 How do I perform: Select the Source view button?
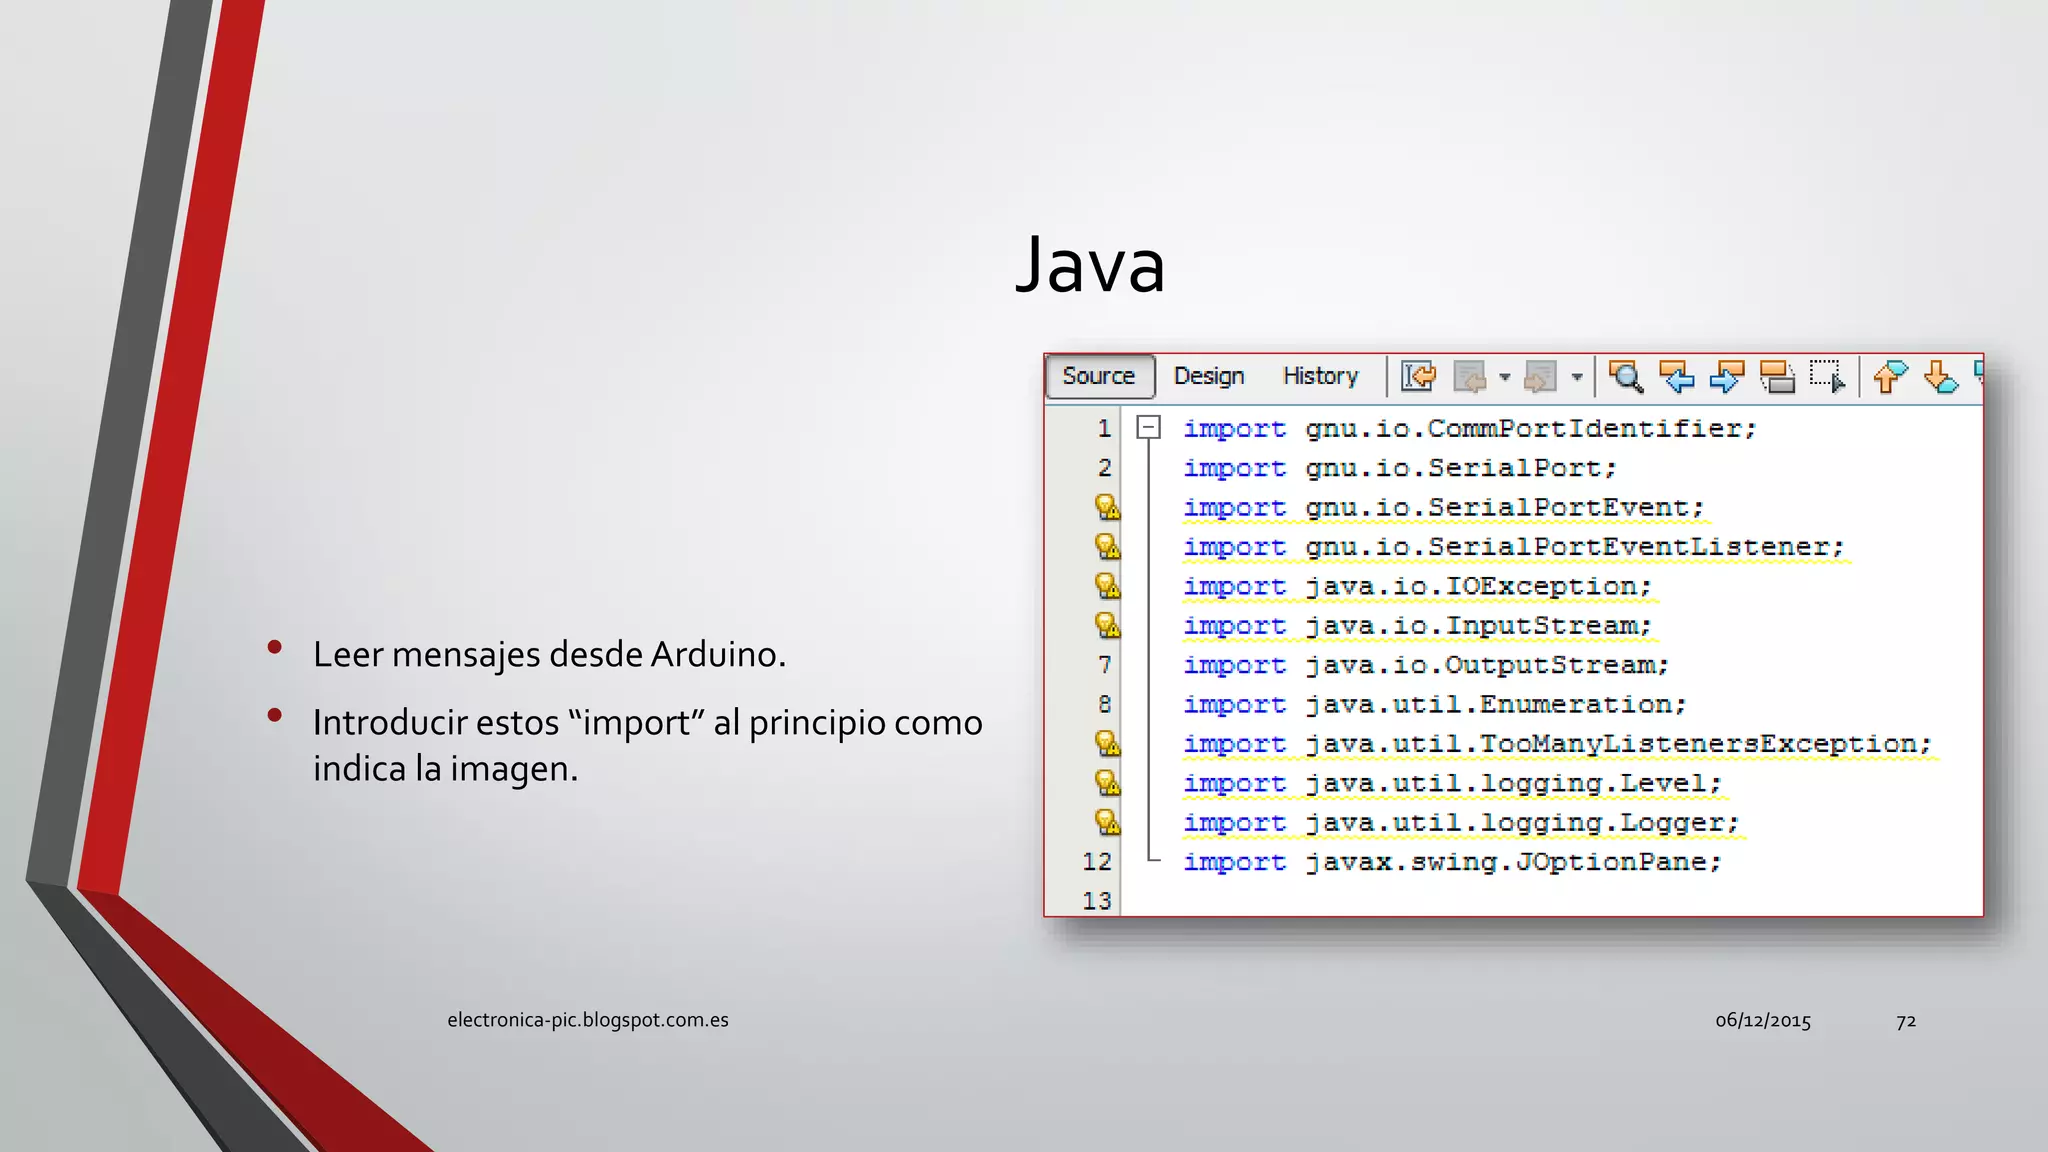(x=1099, y=376)
